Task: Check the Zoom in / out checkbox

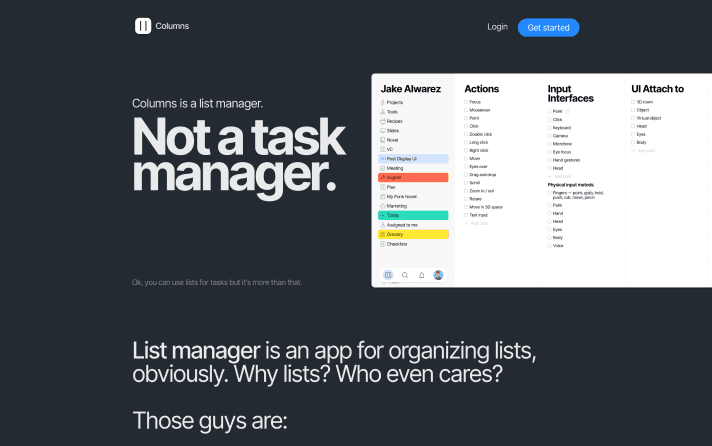Action: pos(466,191)
